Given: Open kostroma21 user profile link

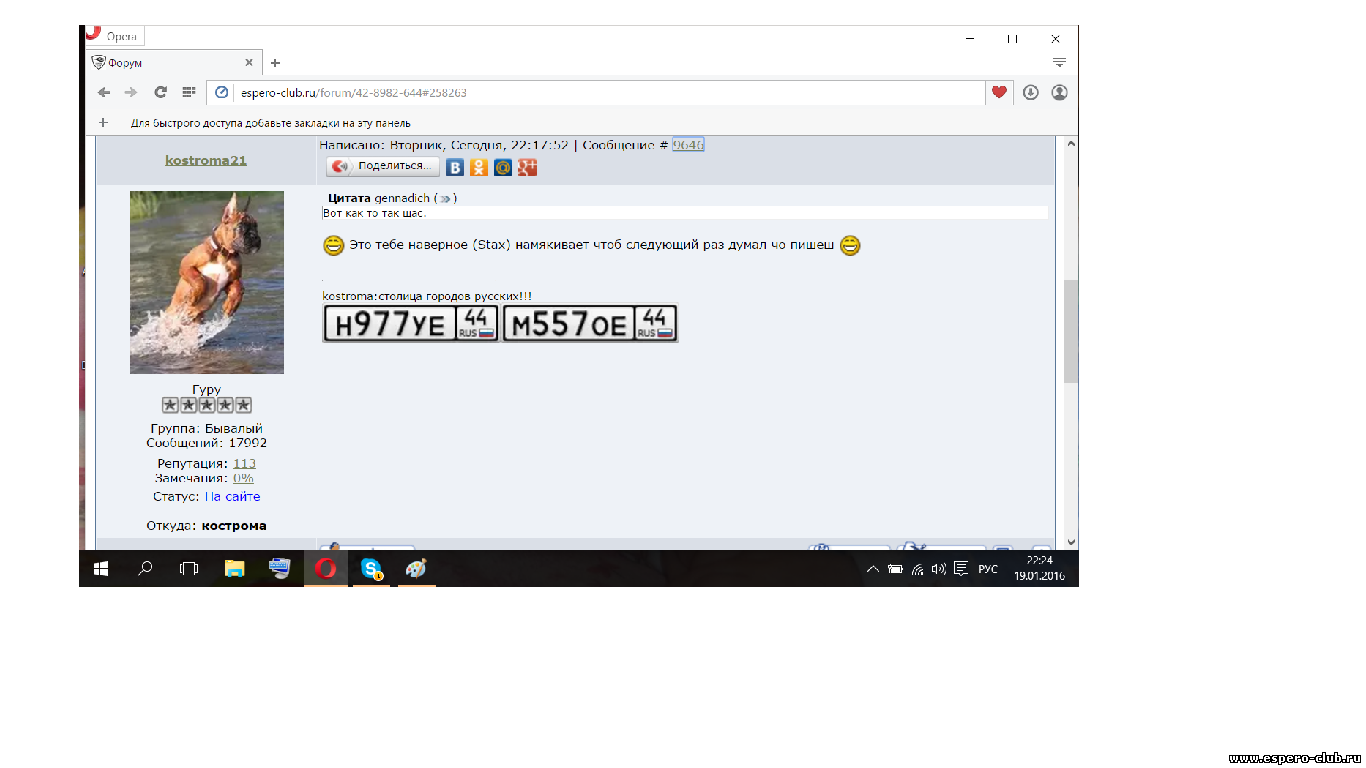Looking at the screenshot, I should tap(206, 160).
